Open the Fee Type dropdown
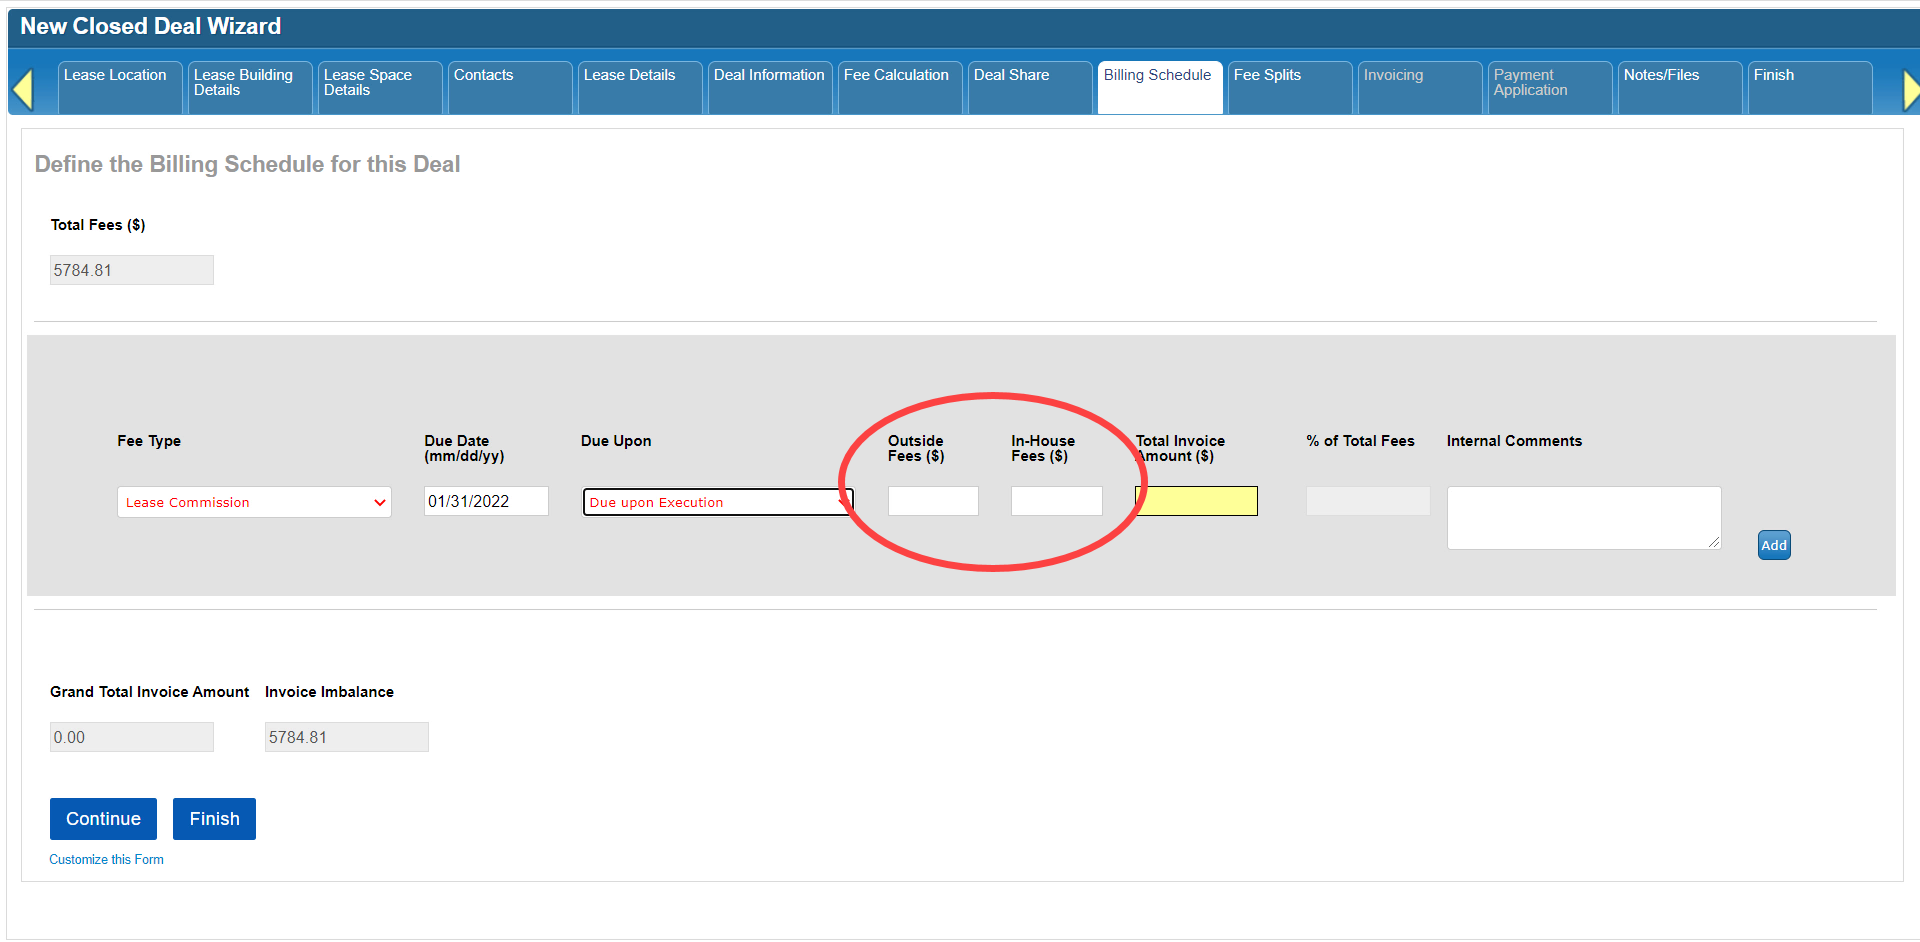The width and height of the screenshot is (1920, 942). pyautogui.click(x=254, y=502)
